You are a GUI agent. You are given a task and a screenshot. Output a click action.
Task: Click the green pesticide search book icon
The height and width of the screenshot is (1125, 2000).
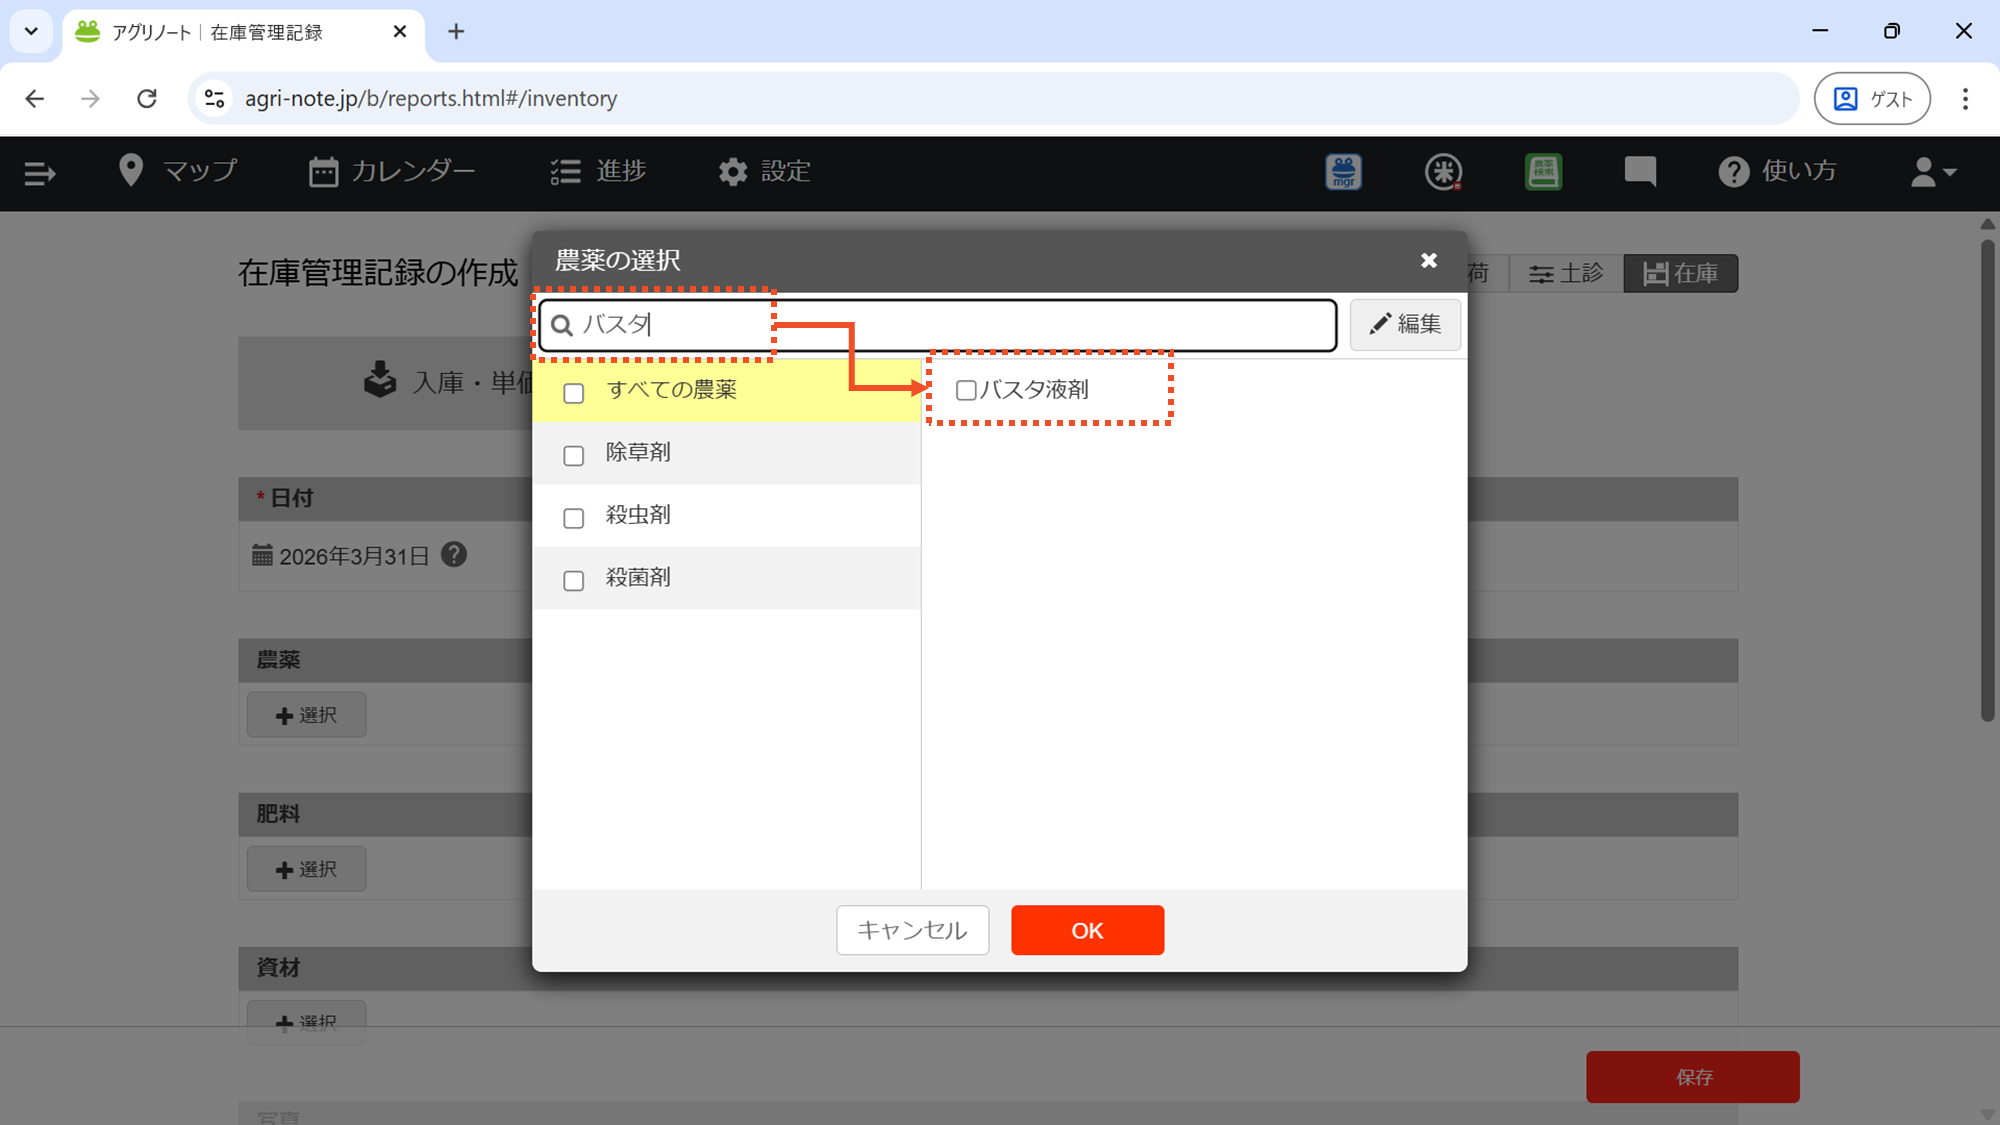1543,172
